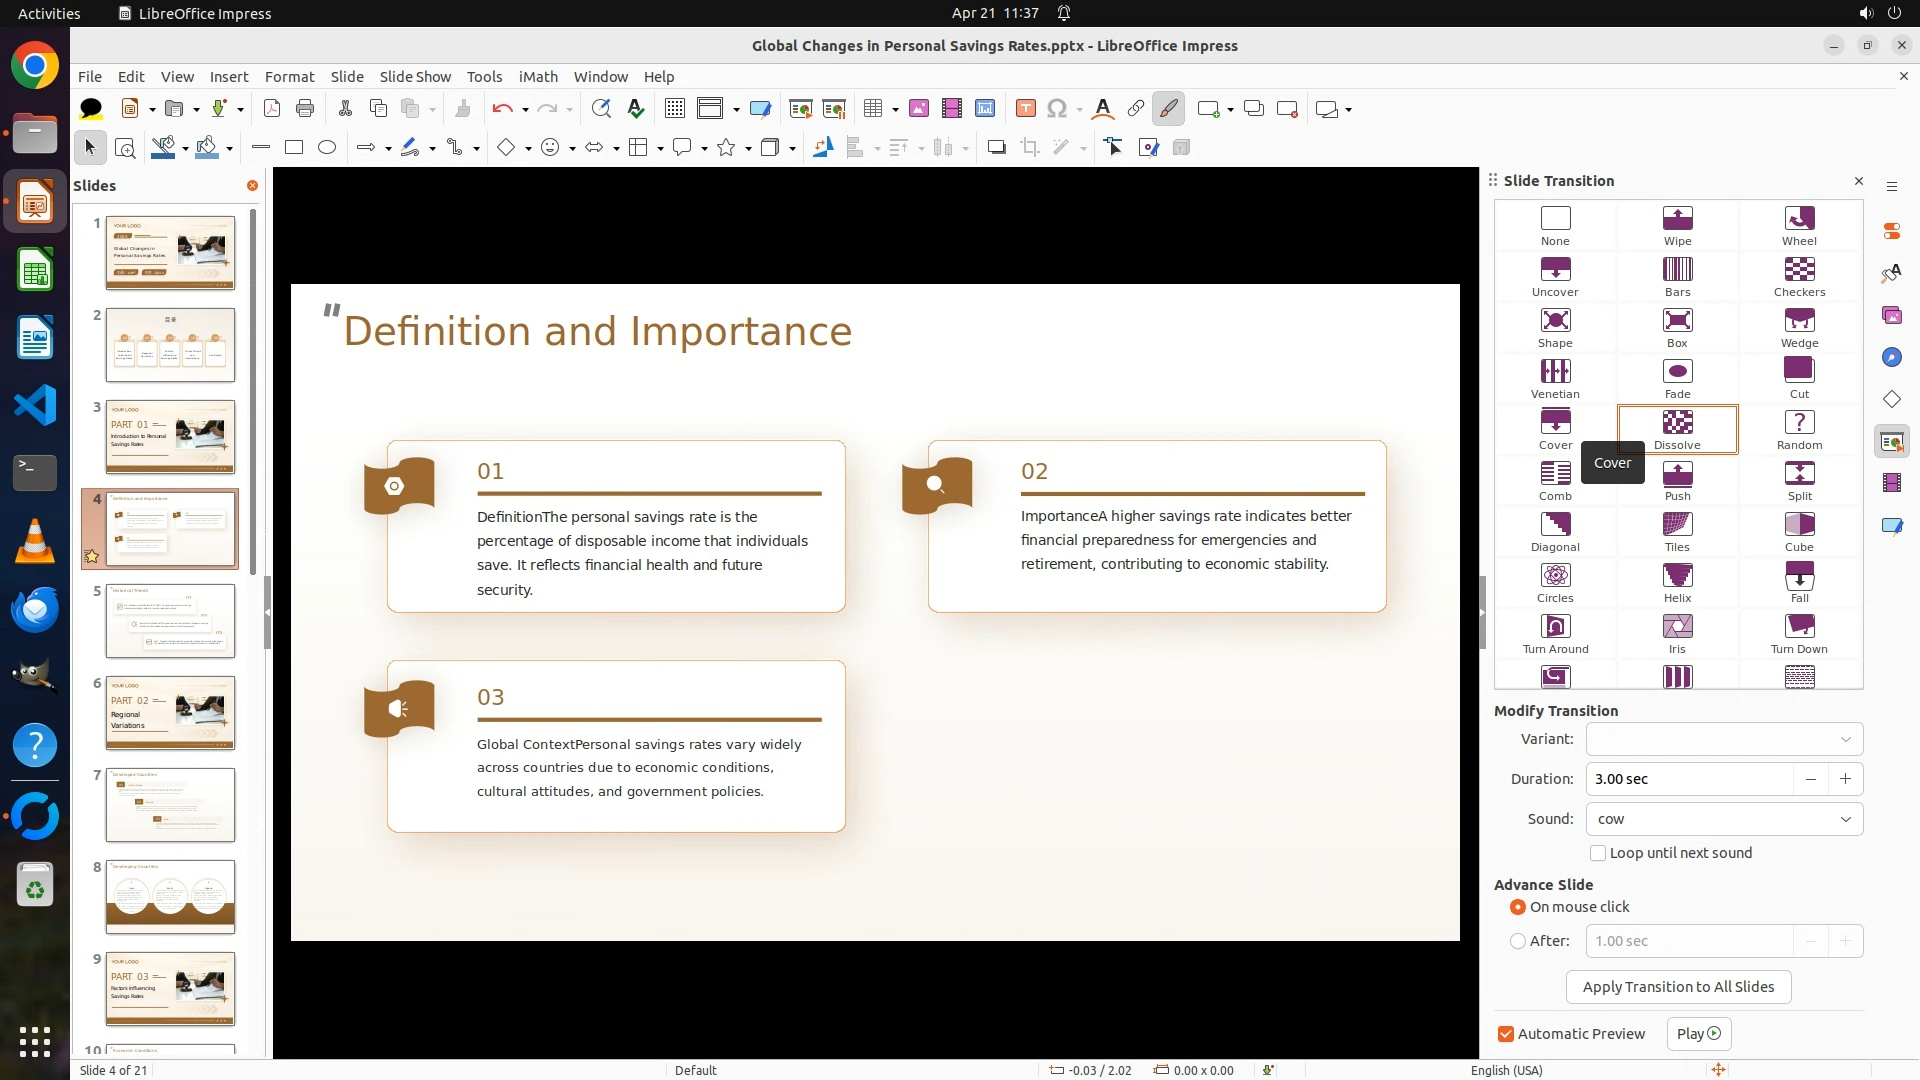This screenshot has height=1080, width=1920.
Task: Open the Slide Show menu
Action: (x=415, y=76)
